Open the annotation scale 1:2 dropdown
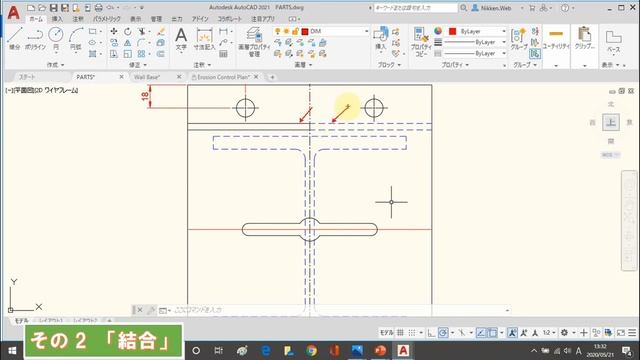The height and width of the screenshot is (360, 640). [x=549, y=333]
